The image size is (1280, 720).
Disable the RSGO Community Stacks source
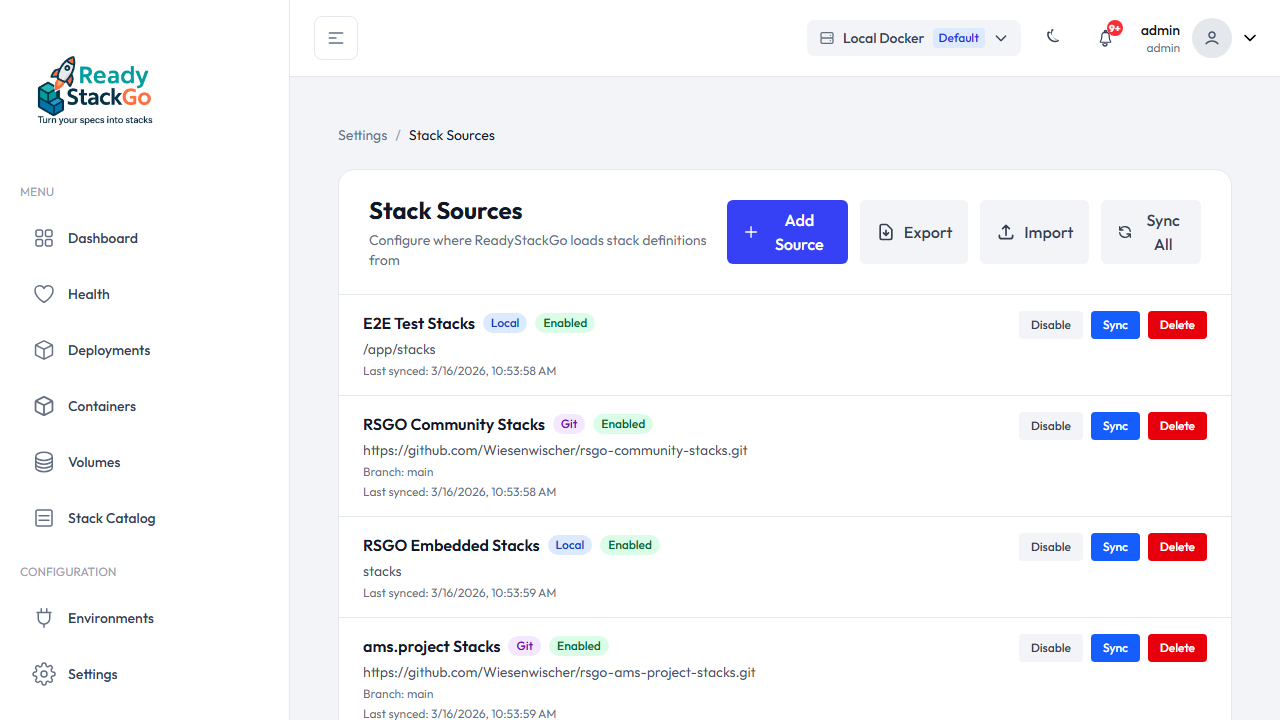pos(1050,426)
